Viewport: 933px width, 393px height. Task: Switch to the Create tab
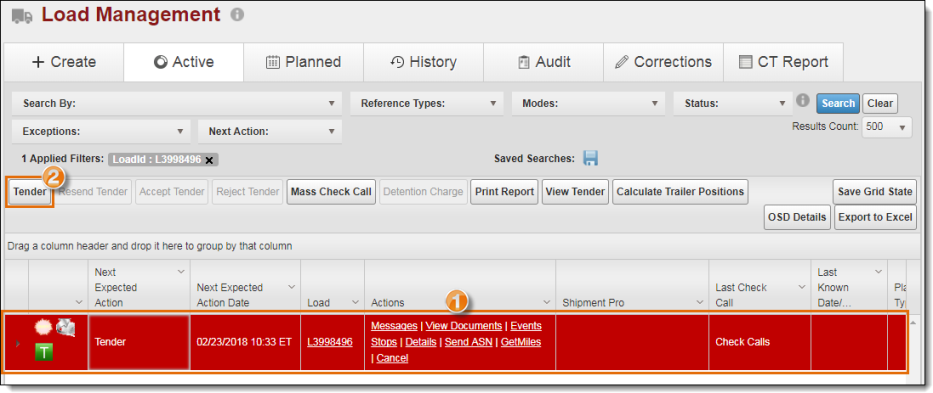tap(64, 62)
